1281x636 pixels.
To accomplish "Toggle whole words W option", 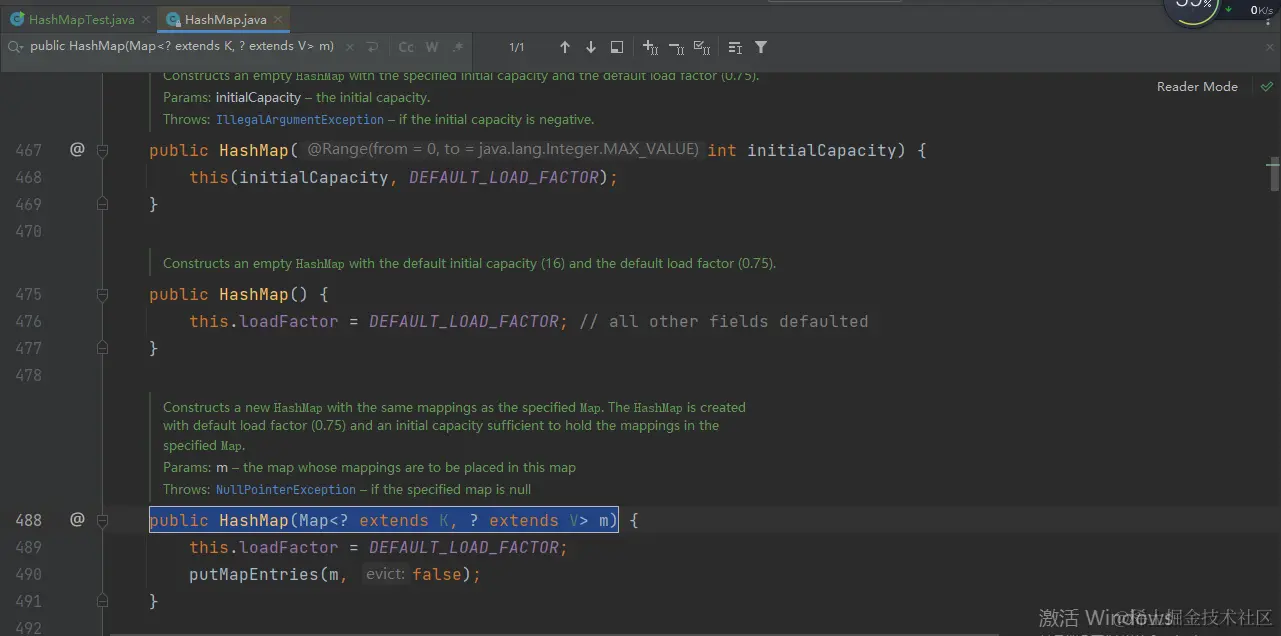I will point(432,47).
